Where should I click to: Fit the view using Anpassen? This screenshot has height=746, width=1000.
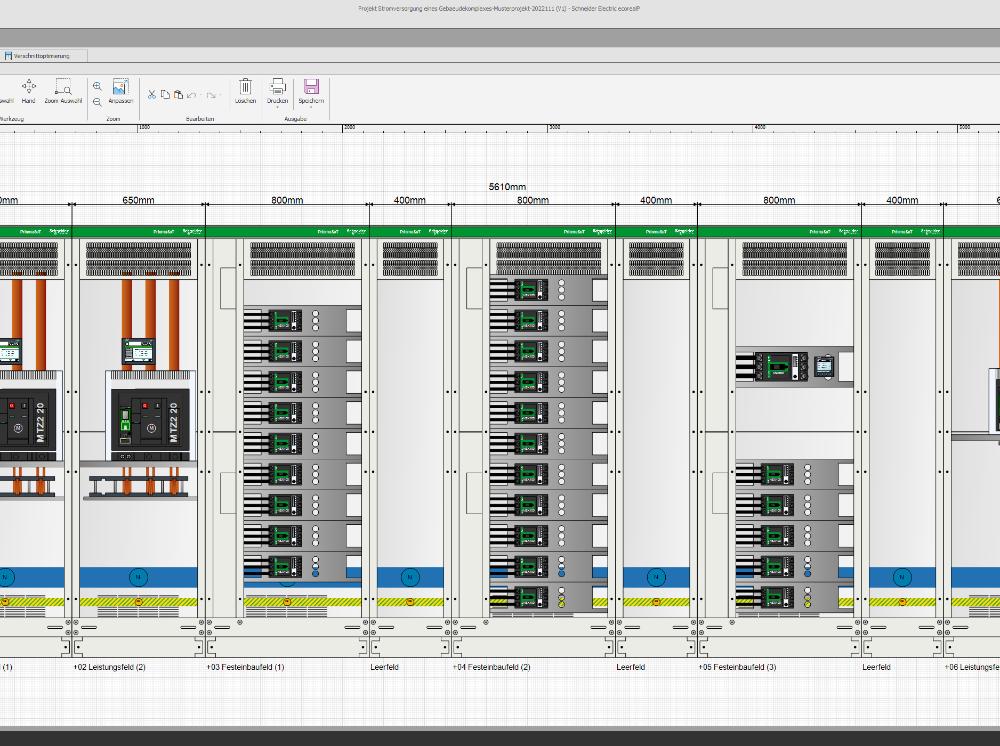[x=121, y=91]
